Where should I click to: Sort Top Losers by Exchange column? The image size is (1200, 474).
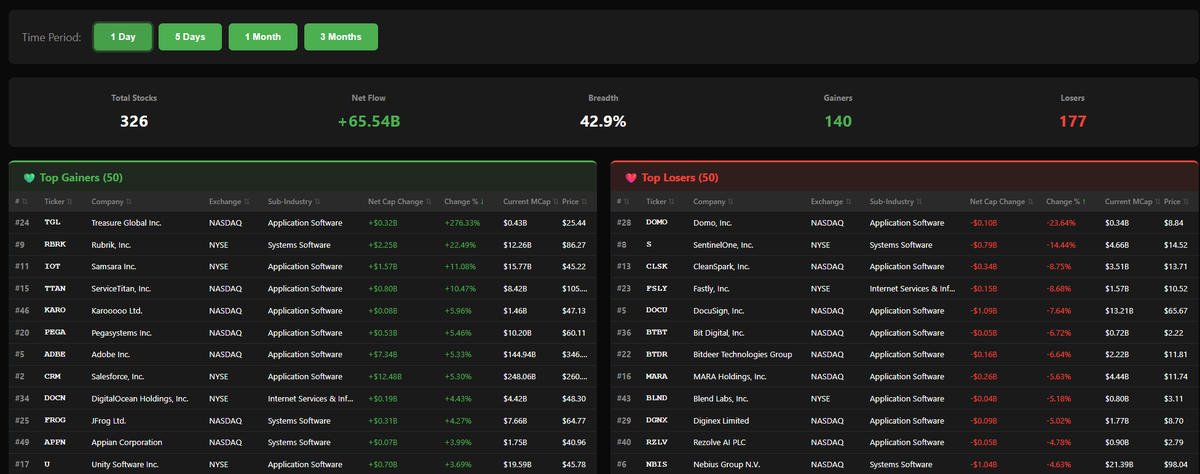point(831,201)
